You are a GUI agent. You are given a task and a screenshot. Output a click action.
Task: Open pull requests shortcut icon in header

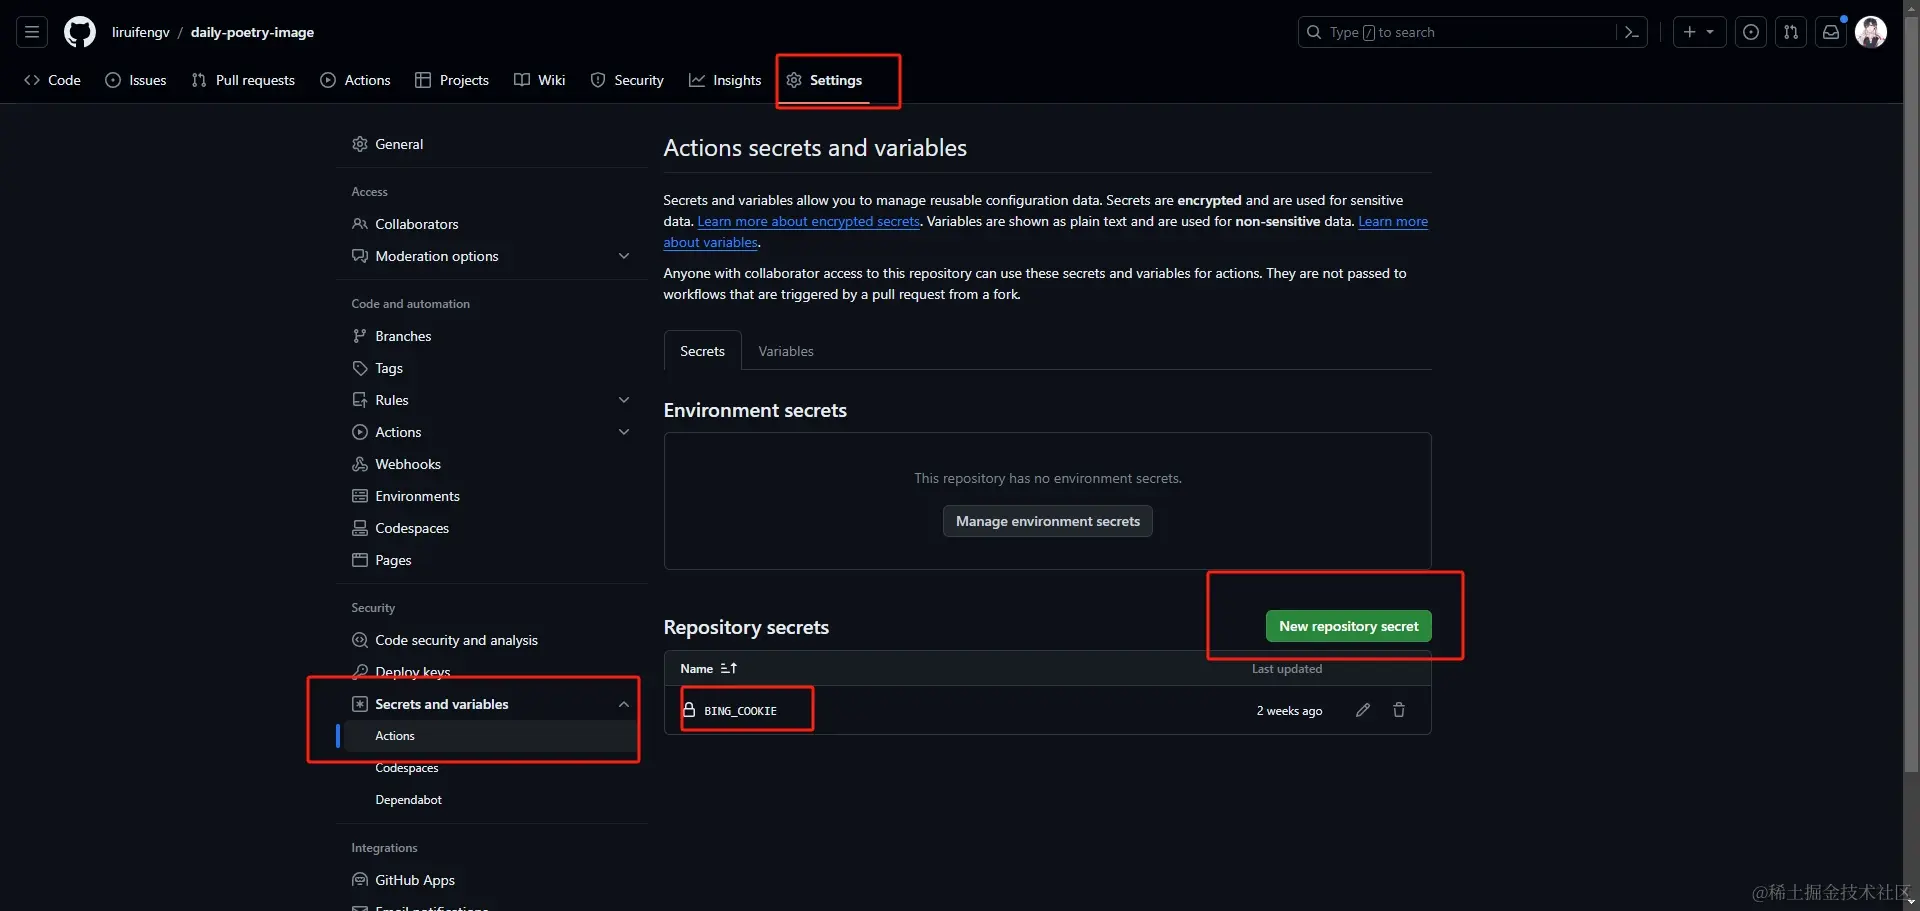(1791, 32)
